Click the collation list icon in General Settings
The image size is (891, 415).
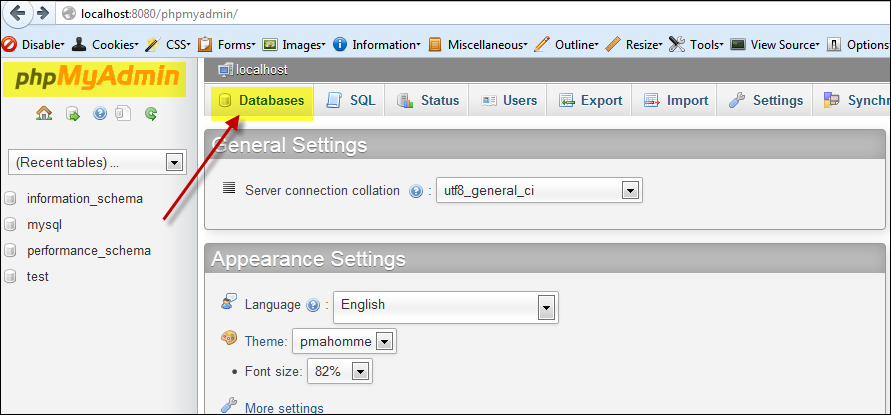coord(229,188)
